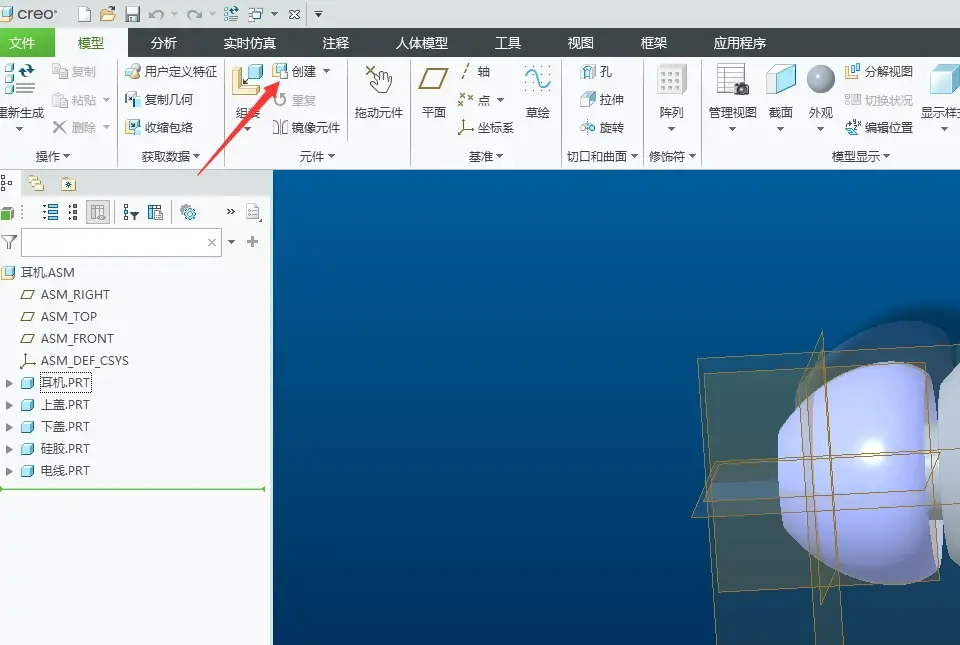Expand the 上盖.PRT tree node
The width and height of the screenshot is (960, 645).
click(9, 405)
